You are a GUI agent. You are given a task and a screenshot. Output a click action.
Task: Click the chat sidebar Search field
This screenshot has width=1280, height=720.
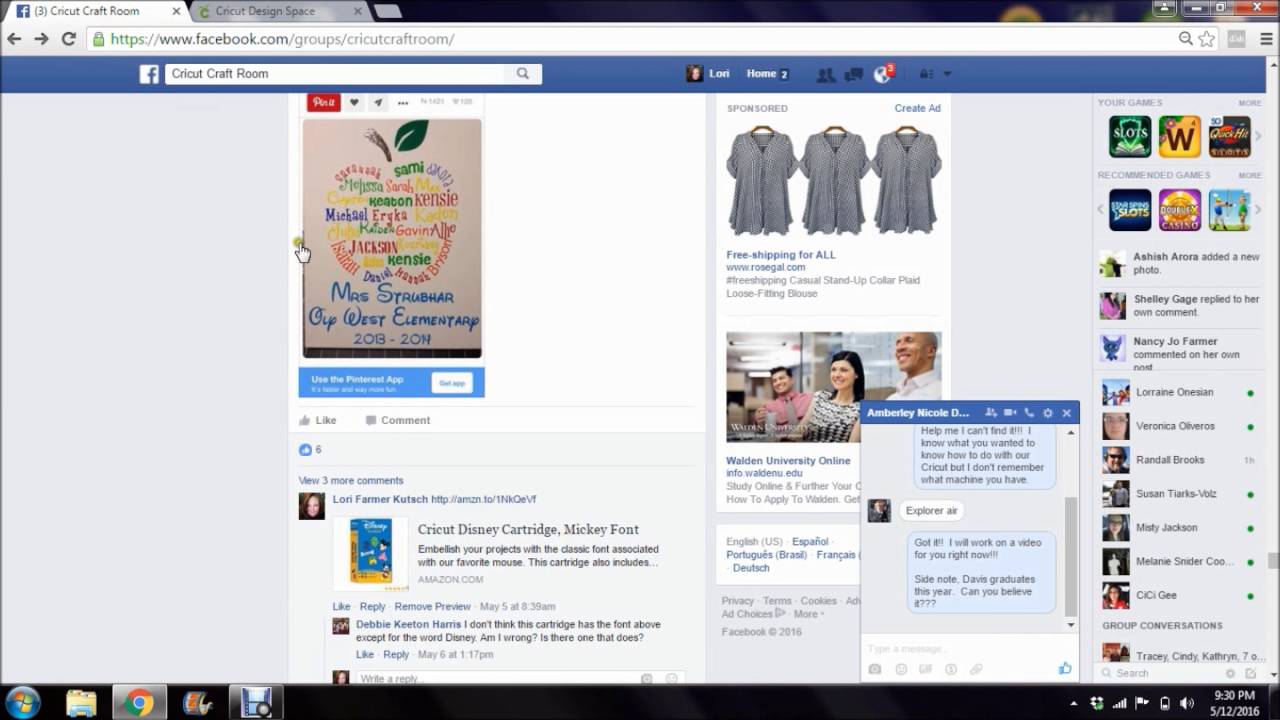tap(1160, 674)
